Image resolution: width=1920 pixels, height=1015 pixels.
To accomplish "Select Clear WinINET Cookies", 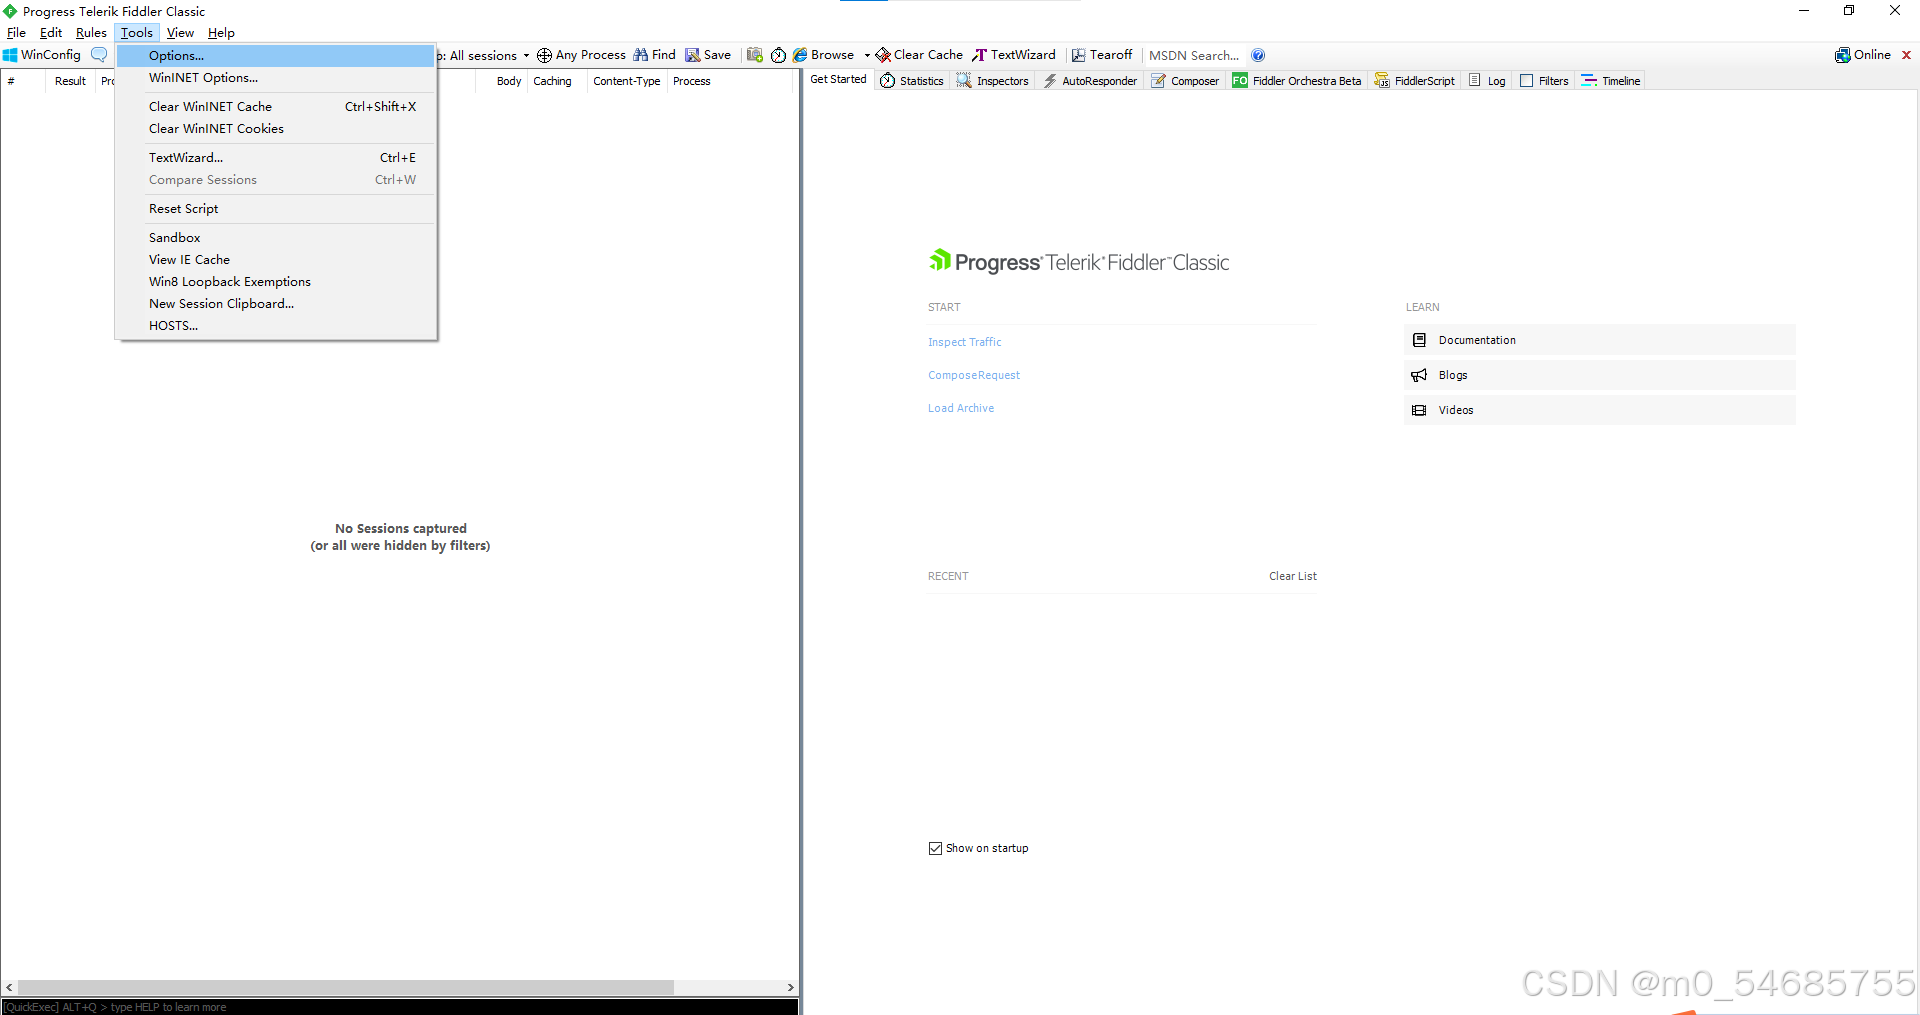I will [x=276, y=129].
